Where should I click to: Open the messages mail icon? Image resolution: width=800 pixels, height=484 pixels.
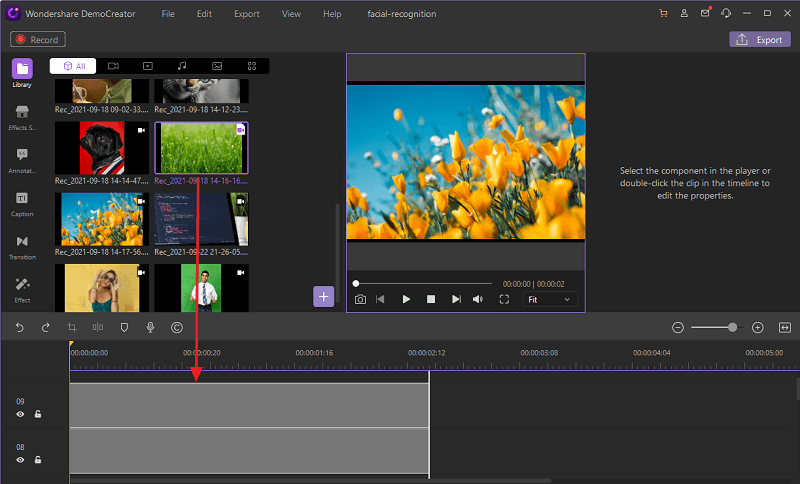click(x=706, y=13)
